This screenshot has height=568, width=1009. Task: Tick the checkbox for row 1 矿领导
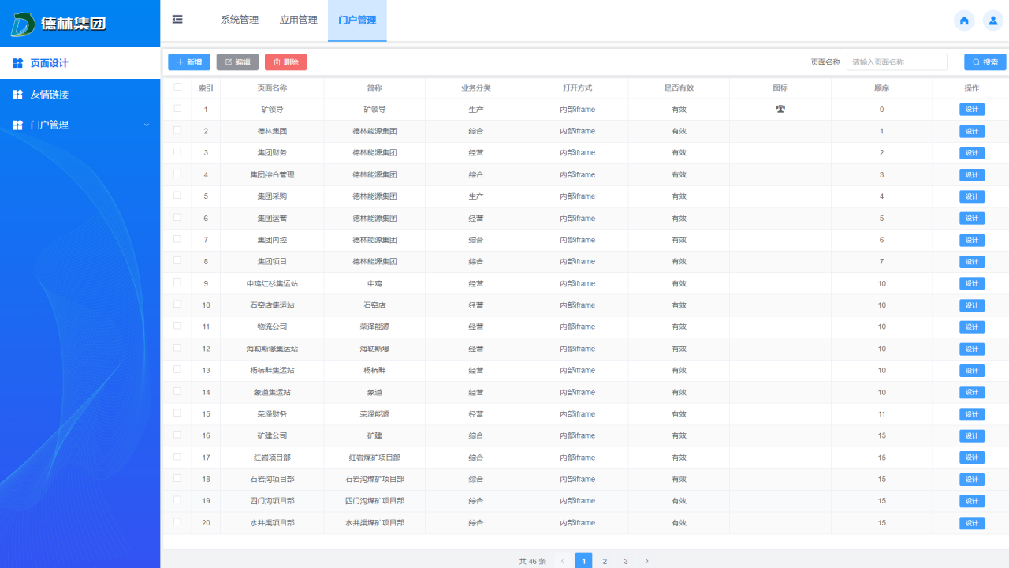(177, 109)
